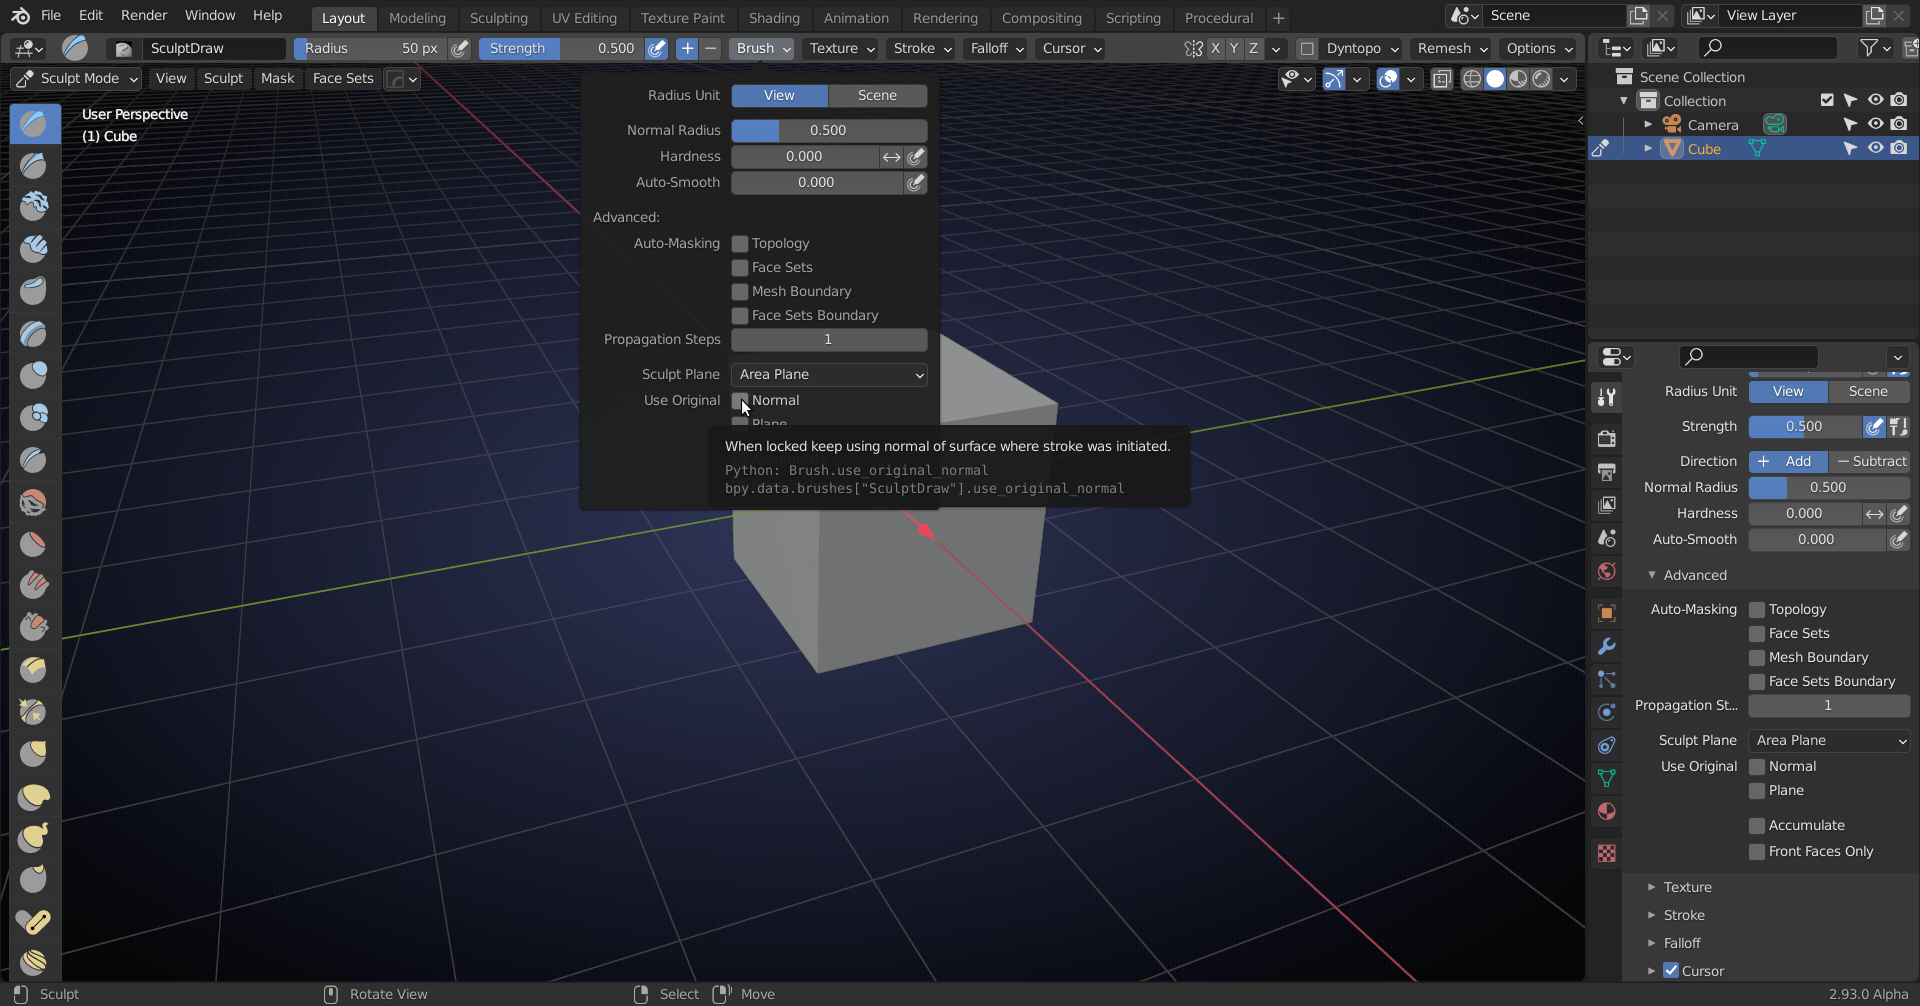The width and height of the screenshot is (1920, 1006).
Task: Select the Material Properties sphere tab
Action: 1607,812
